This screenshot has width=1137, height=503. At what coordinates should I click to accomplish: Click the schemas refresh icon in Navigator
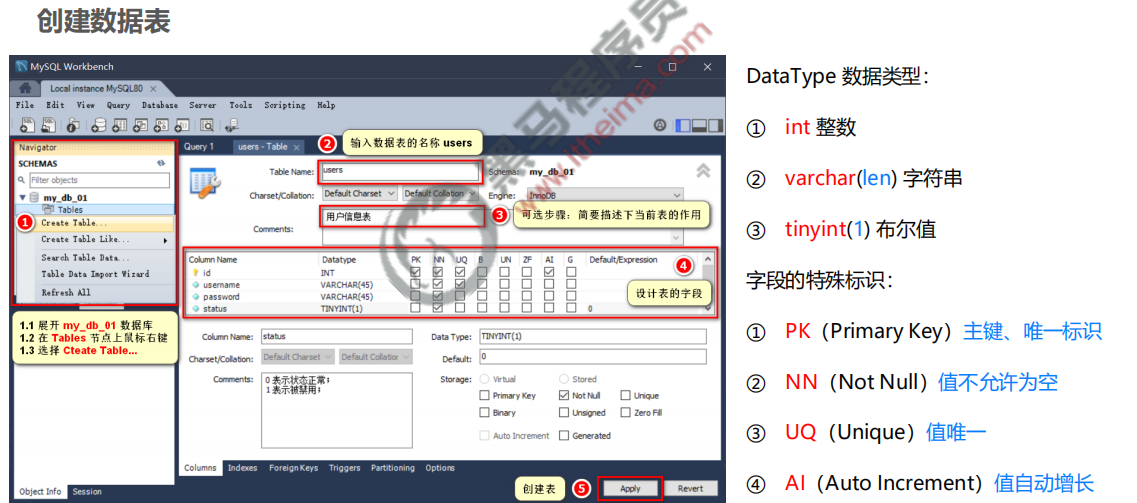(160, 163)
